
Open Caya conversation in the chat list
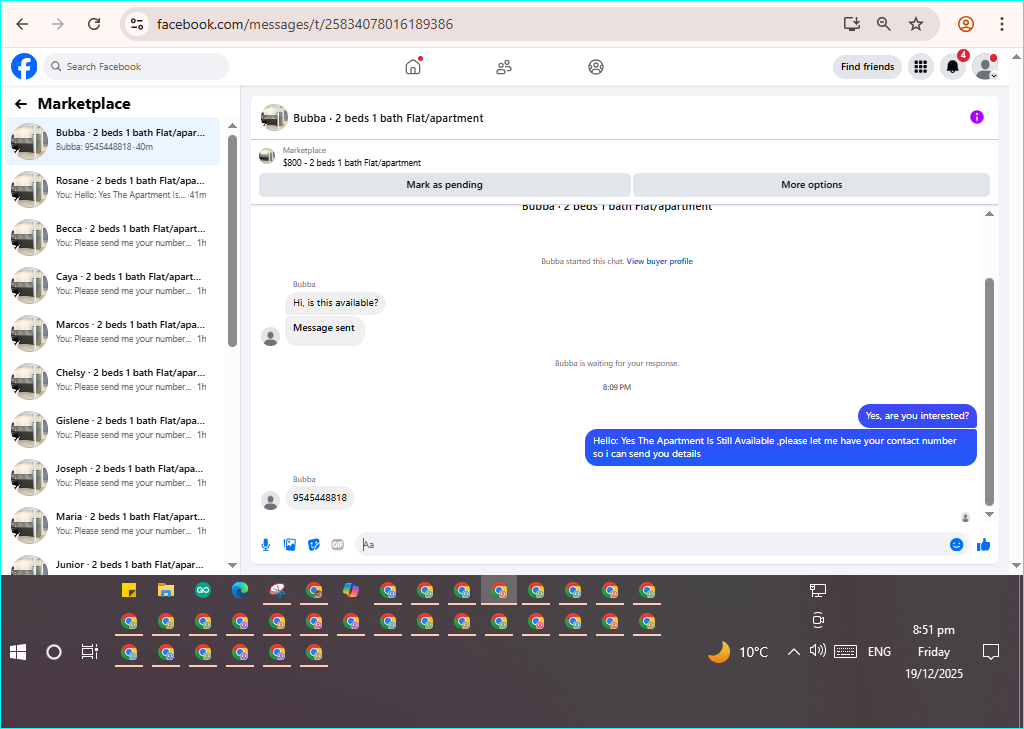pos(112,285)
